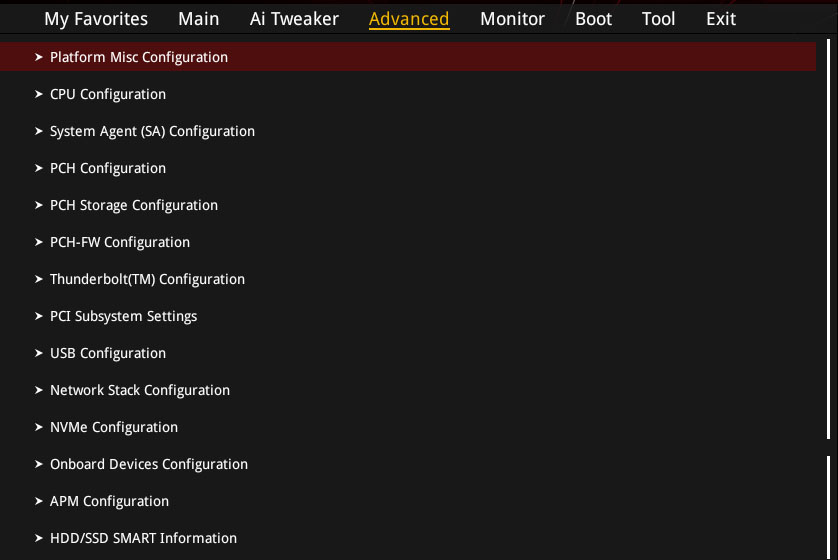This screenshot has width=838, height=560.
Task: Switch to the Boot tab
Action: pyautogui.click(x=593, y=19)
